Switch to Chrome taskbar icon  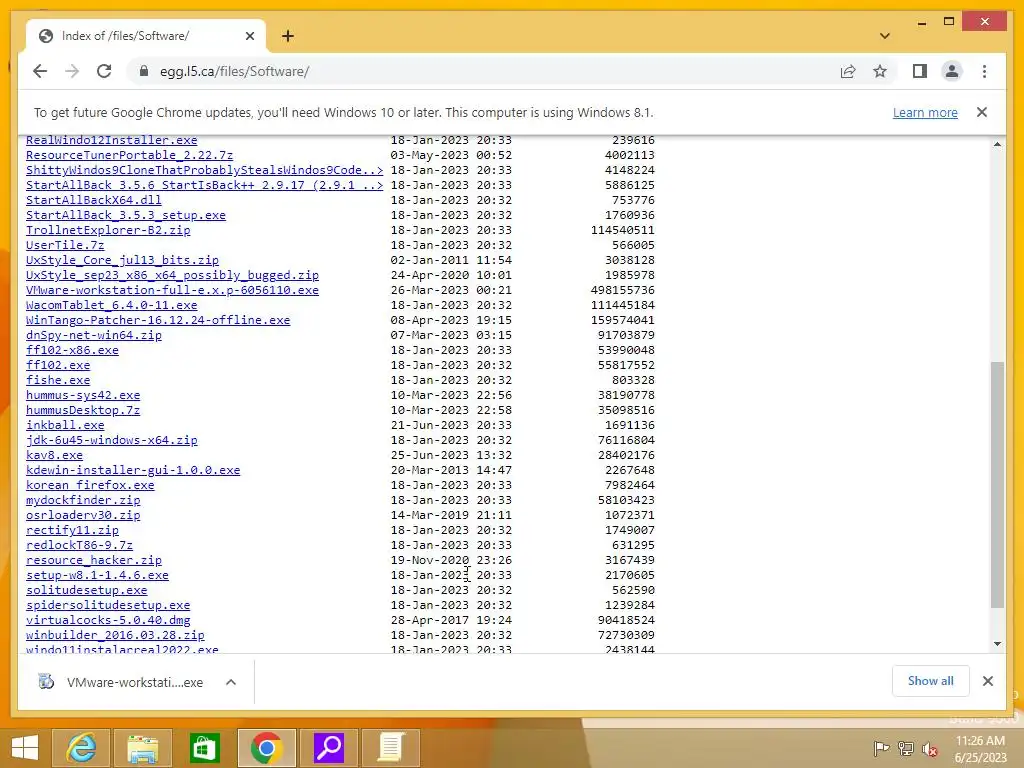(266, 748)
